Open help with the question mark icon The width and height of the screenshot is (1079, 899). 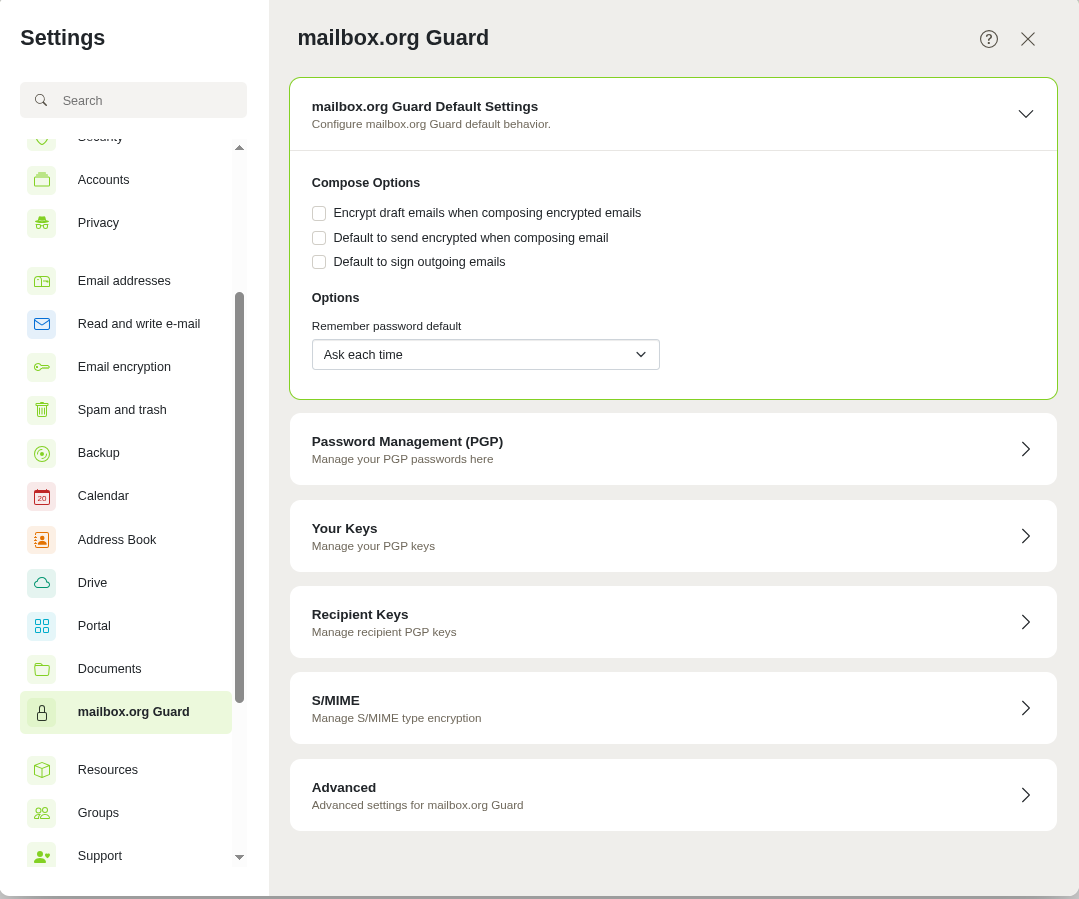[x=989, y=39]
